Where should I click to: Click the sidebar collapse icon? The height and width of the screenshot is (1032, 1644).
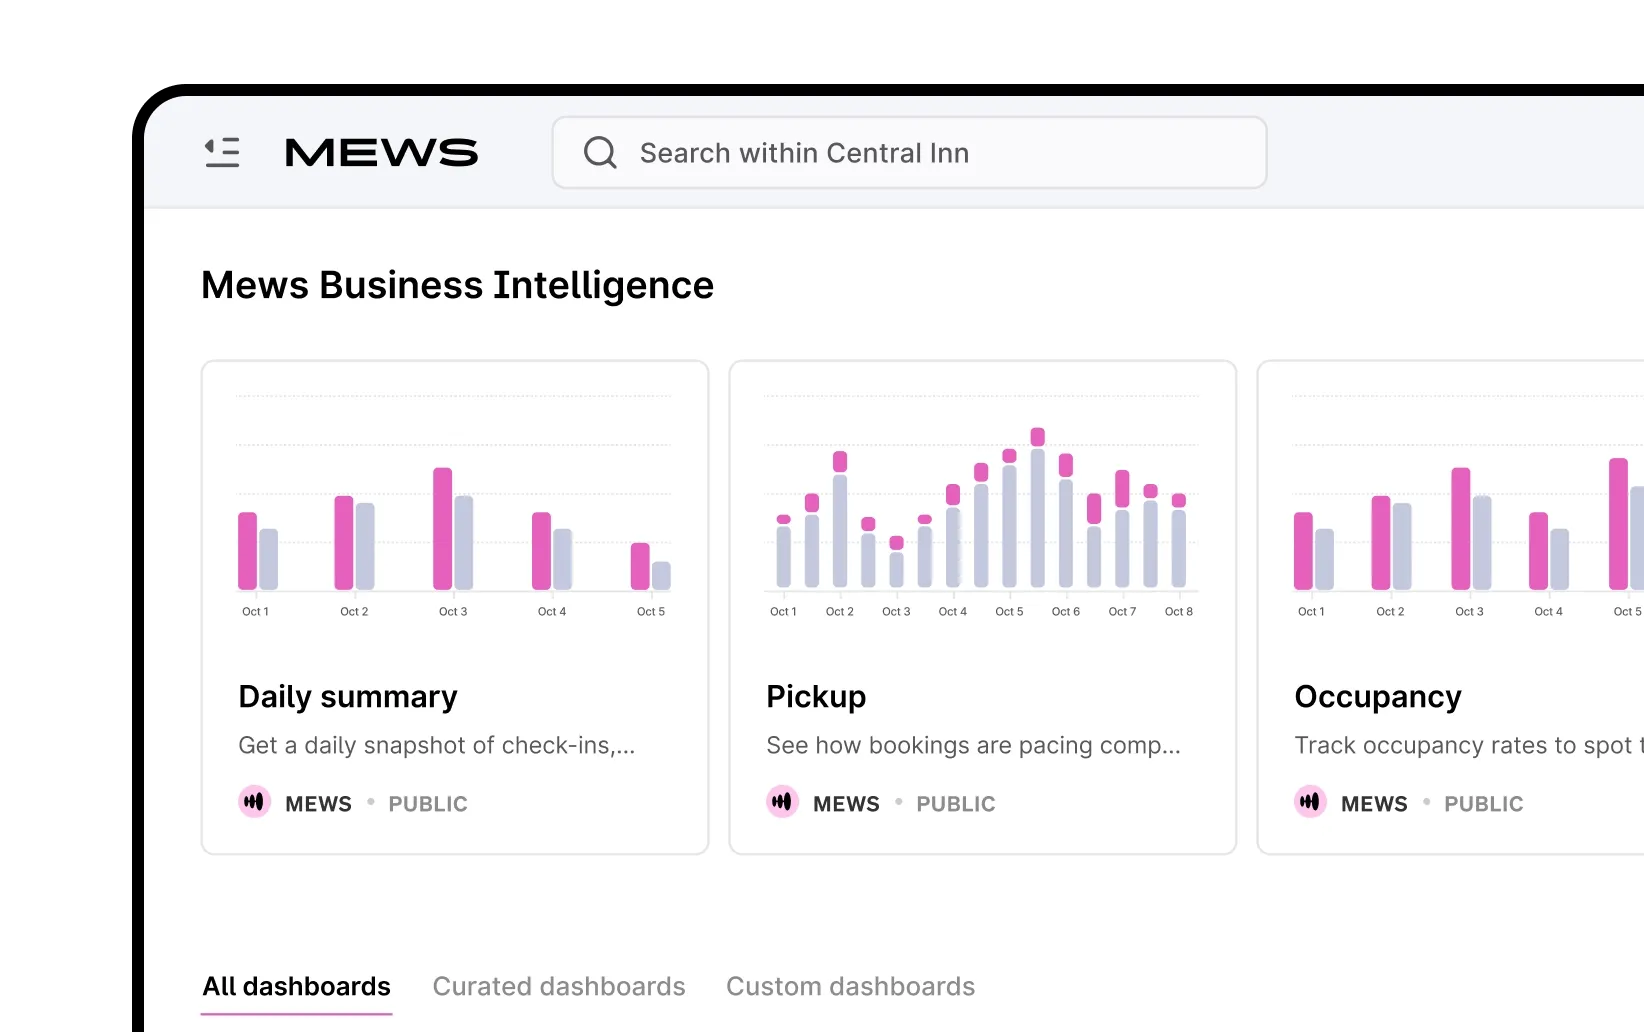[222, 152]
